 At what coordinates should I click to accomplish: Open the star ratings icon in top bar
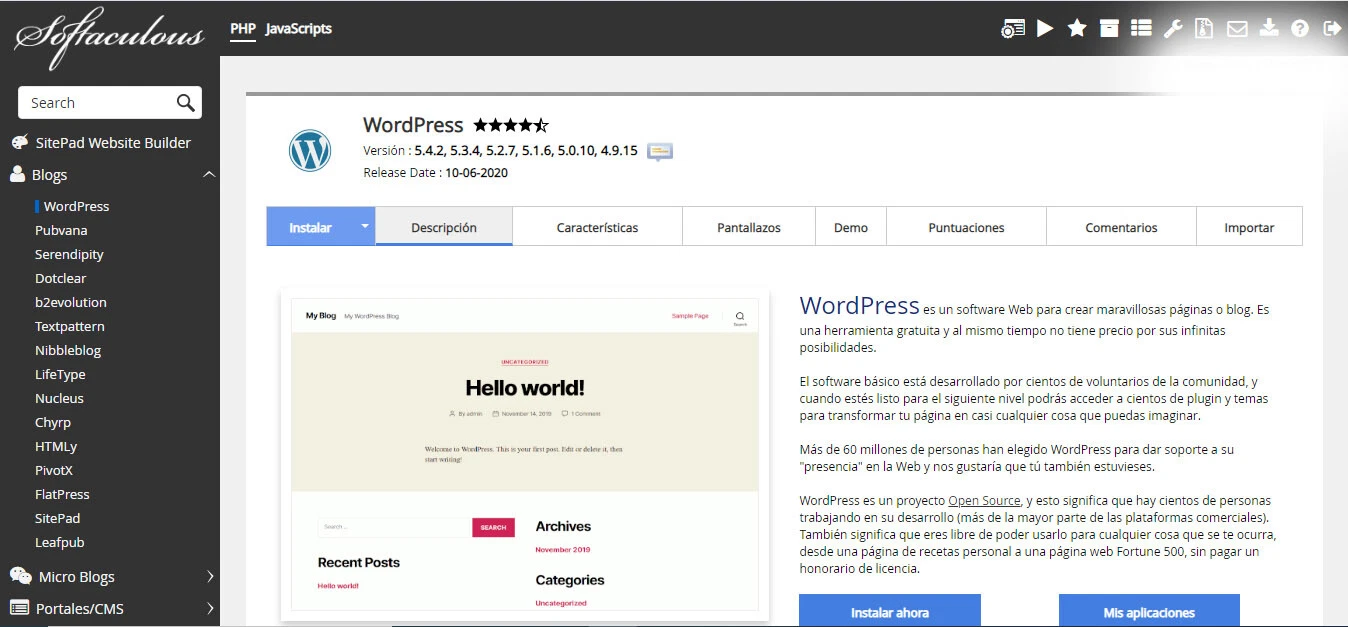click(x=1077, y=28)
